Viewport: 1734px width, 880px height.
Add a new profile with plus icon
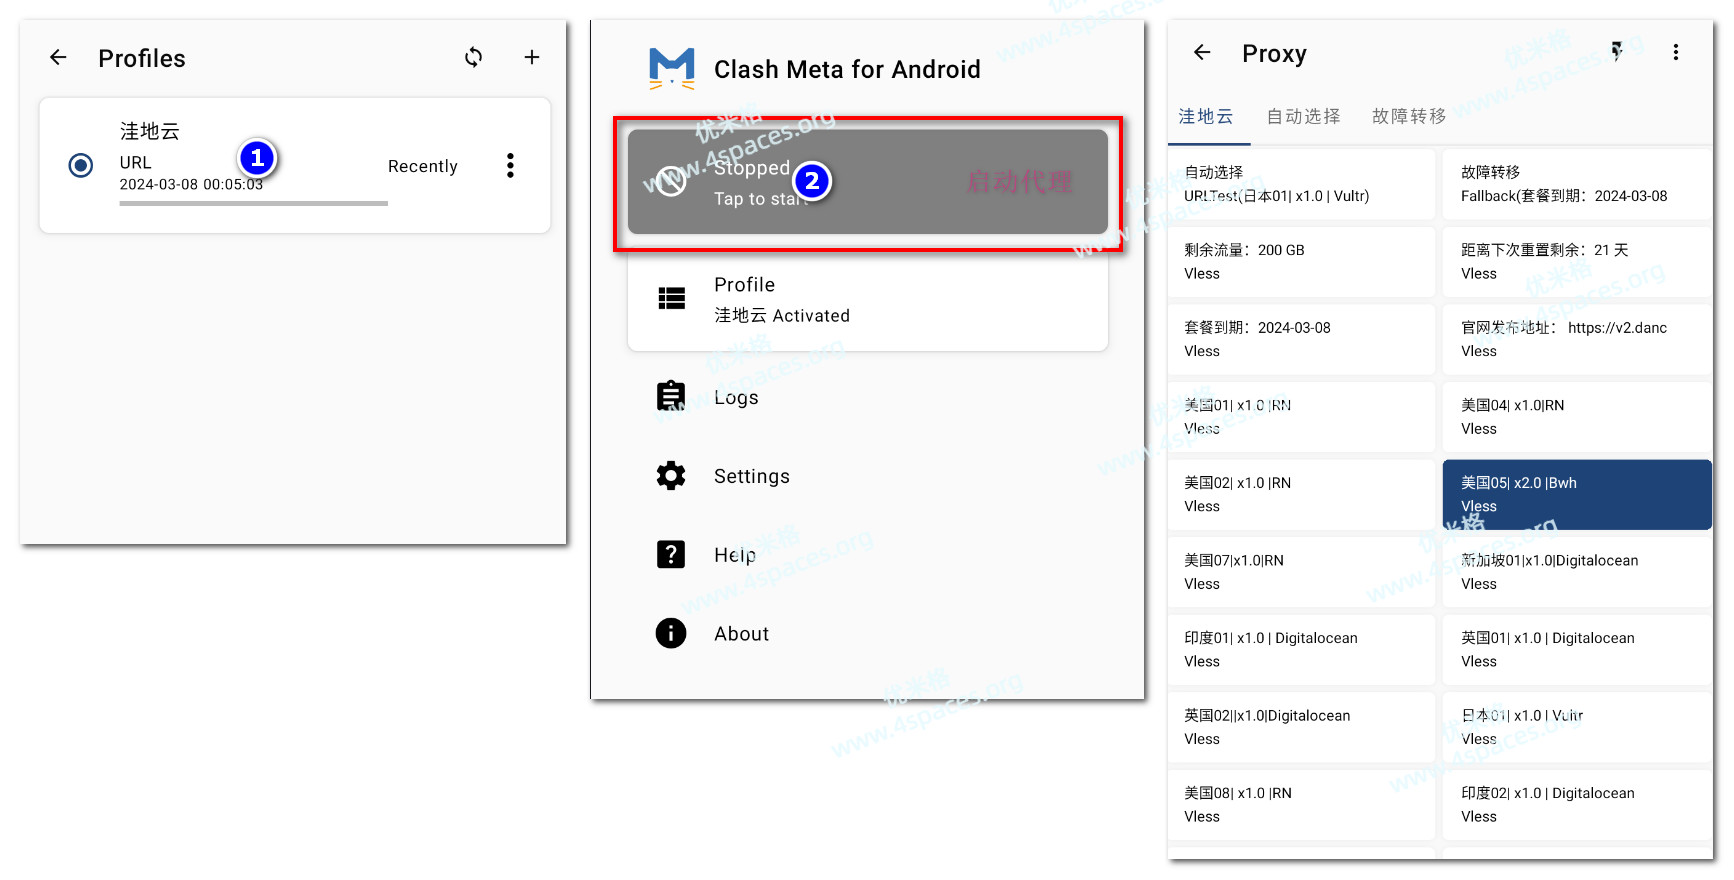coord(532,58)
